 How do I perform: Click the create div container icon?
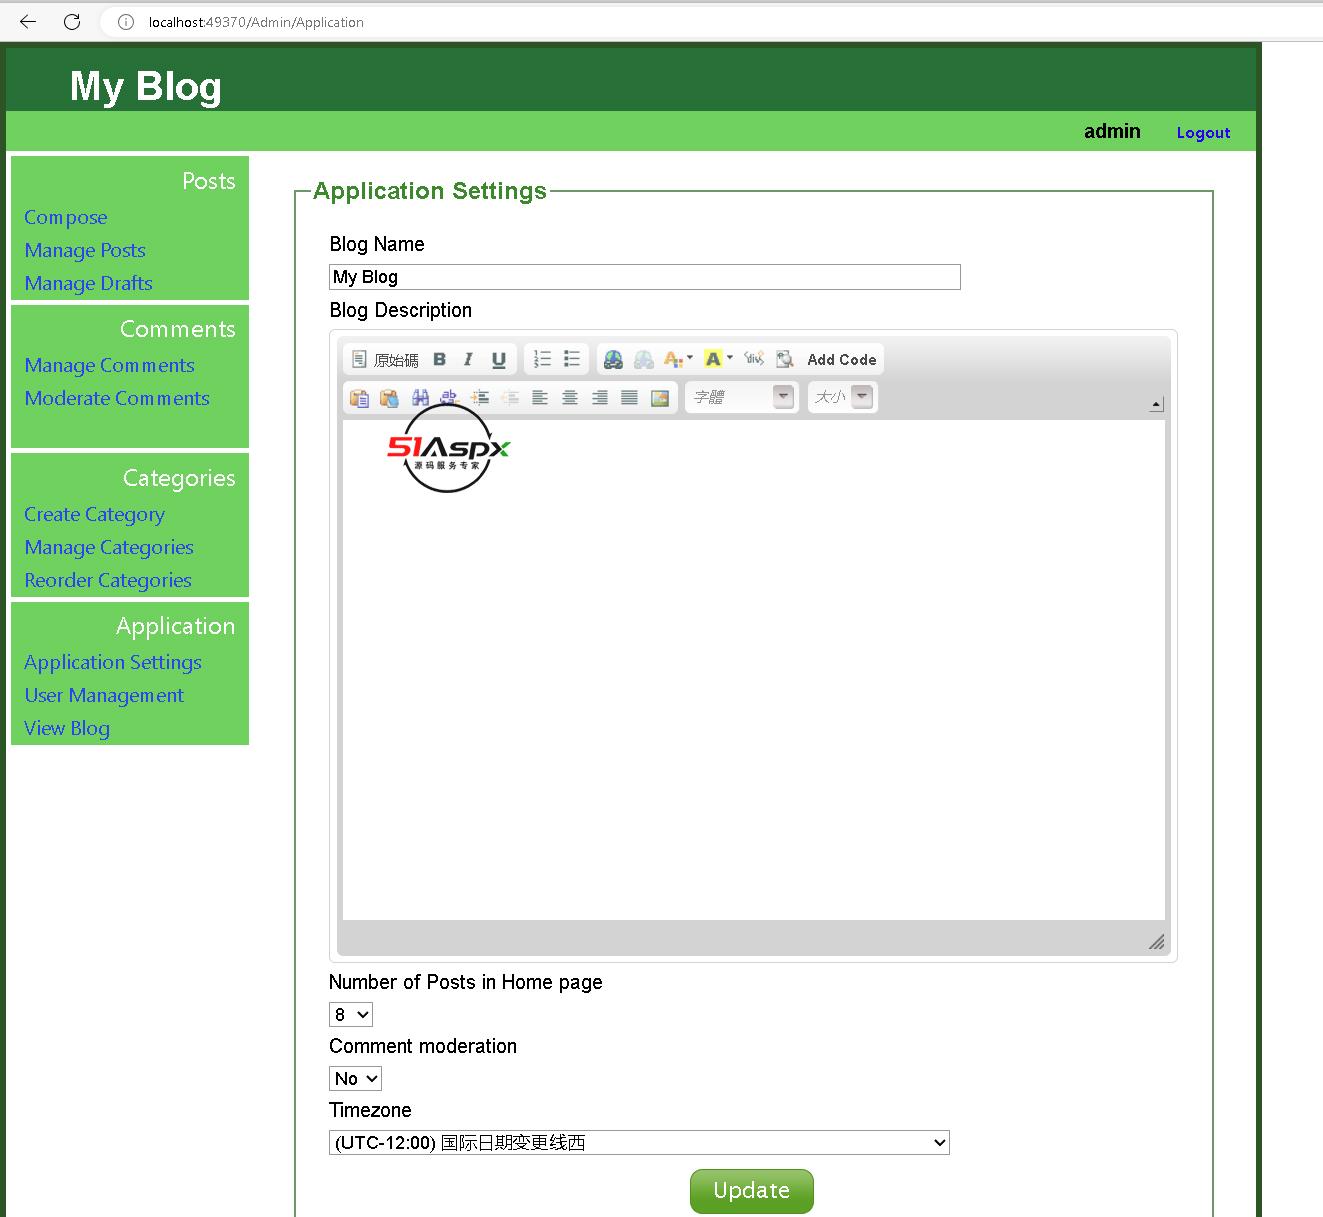[x=754, y=359]
